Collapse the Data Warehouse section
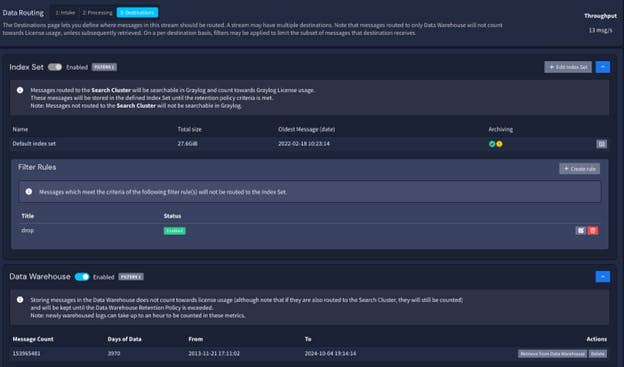Image resolution: width=624 pixels, height=367 pixels. tap(603, 276)
